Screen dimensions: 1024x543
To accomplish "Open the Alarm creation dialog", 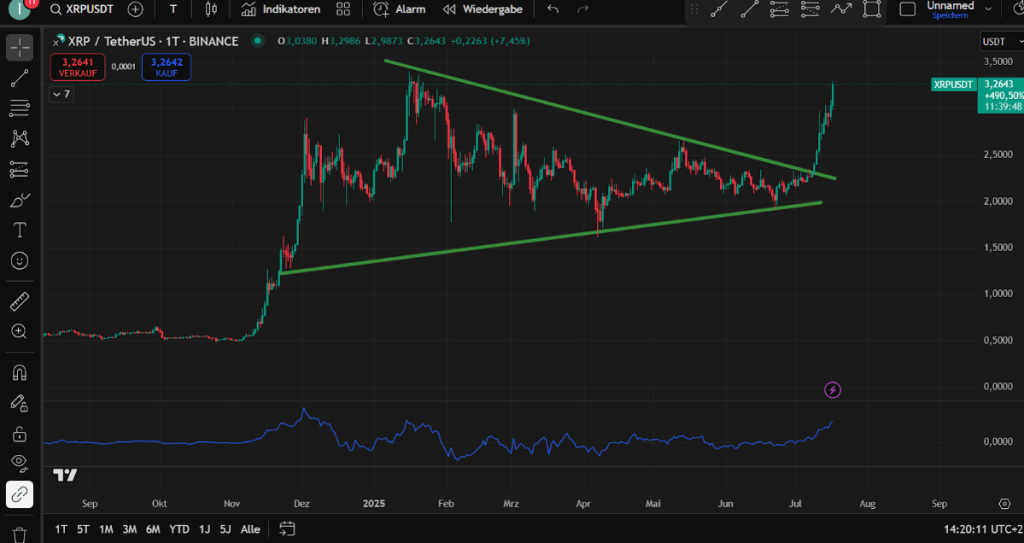I will point(400,9).
